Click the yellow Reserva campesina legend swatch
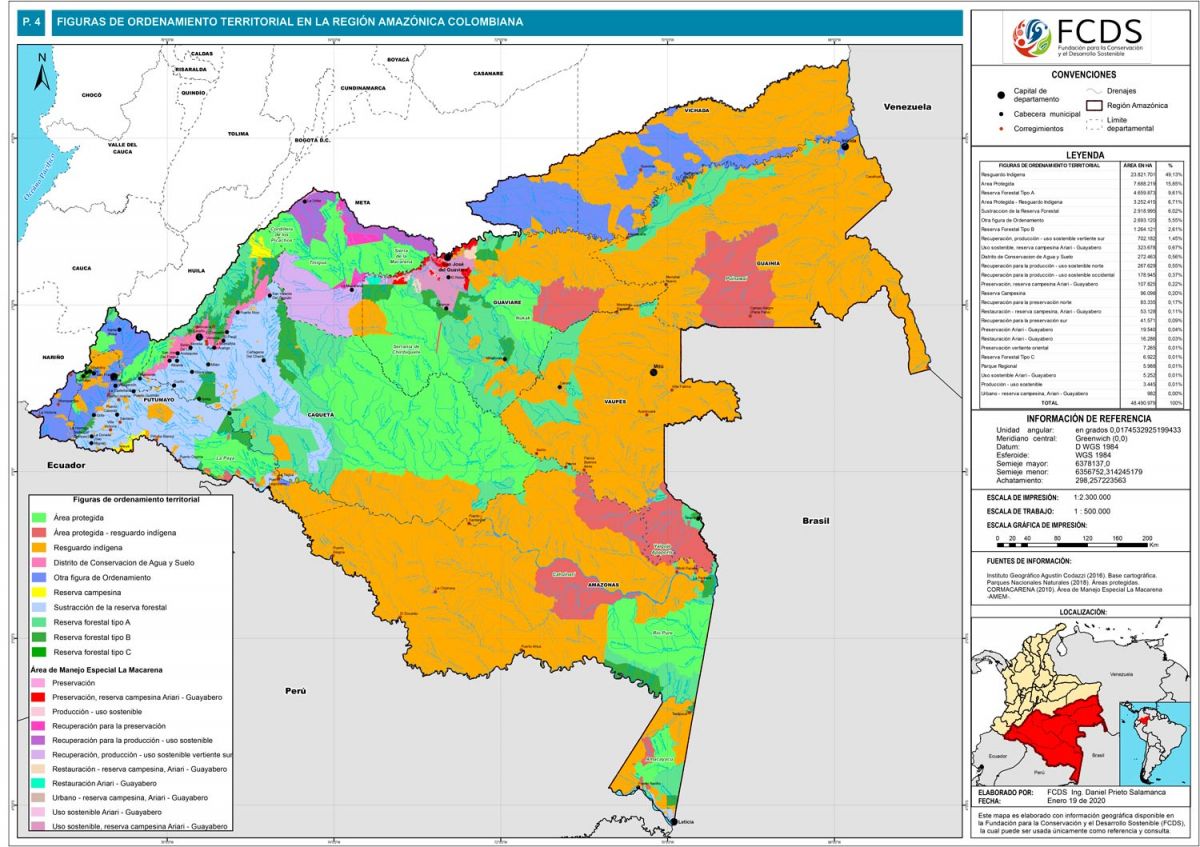Screen dimensions: 1200x847 [39, 592]
